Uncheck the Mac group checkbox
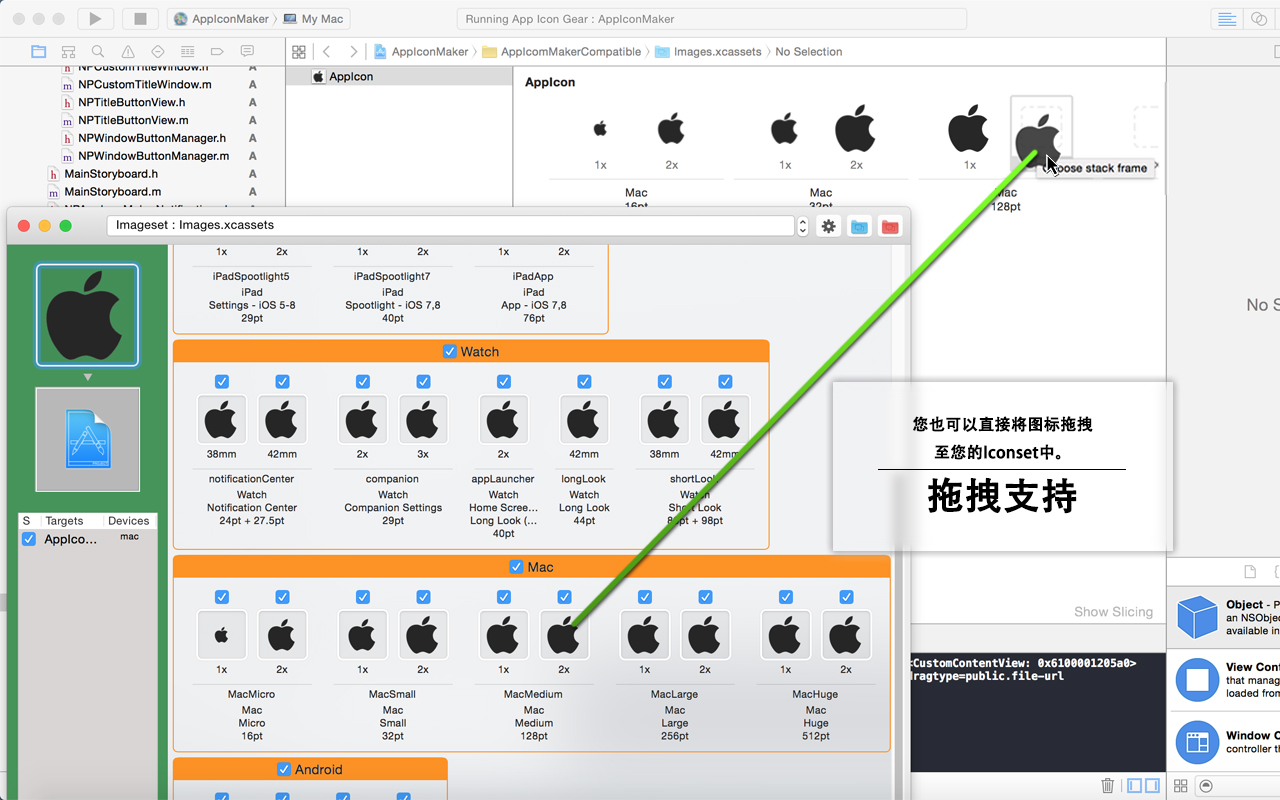 (516, 567)
